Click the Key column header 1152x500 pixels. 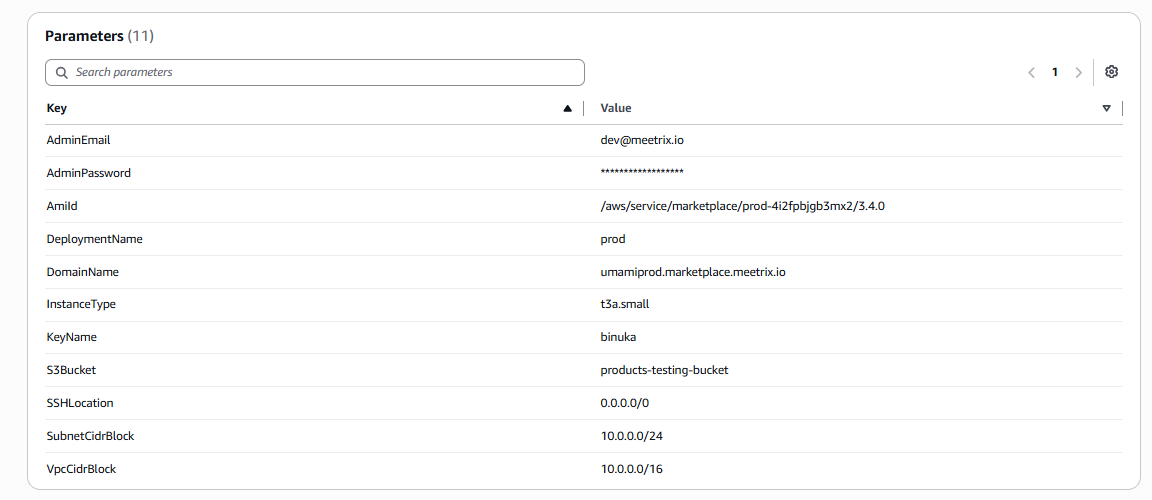(x=57, y=108)
